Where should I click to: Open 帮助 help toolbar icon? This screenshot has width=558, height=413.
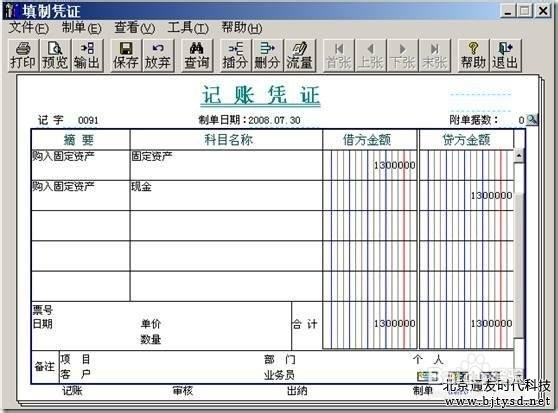(473, 56)
